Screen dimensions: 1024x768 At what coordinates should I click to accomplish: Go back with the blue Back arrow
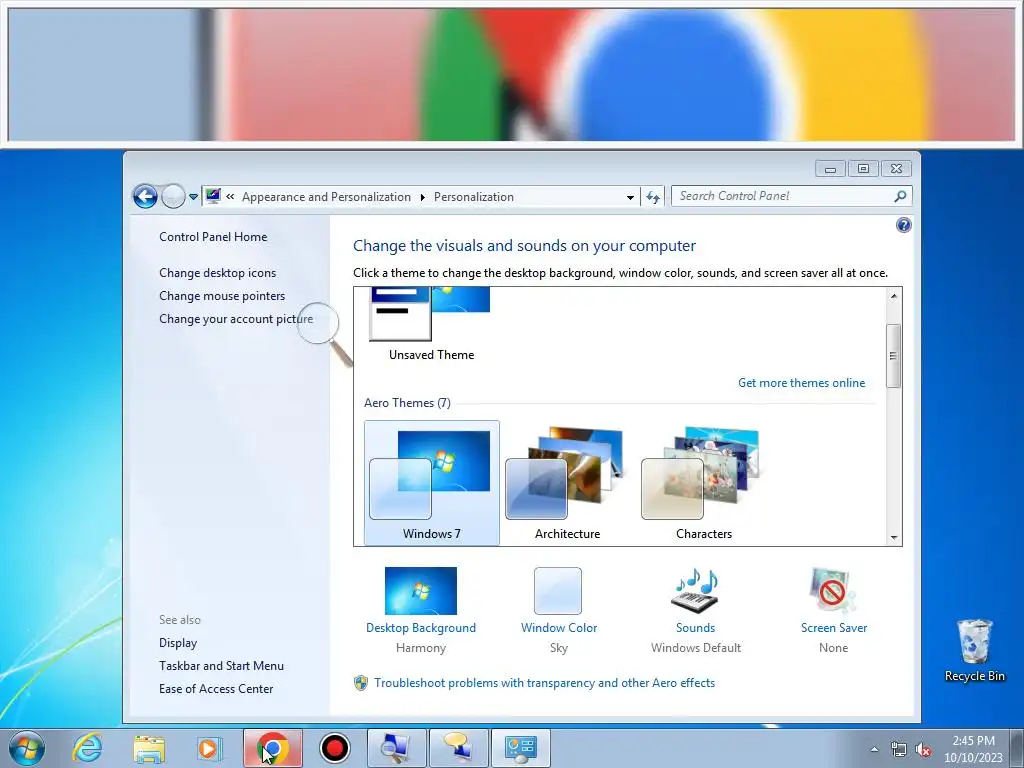145,196
